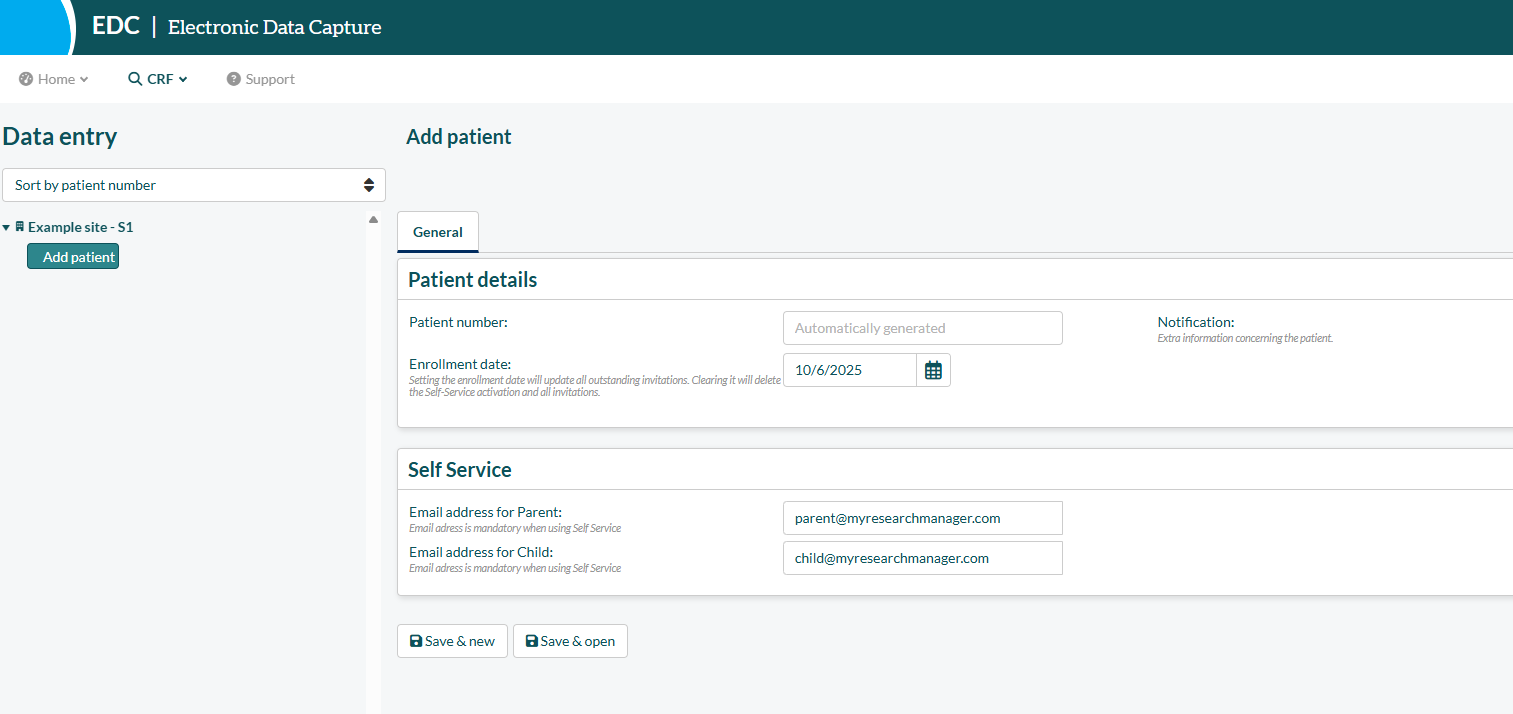Select the General tab

[438, 232]
